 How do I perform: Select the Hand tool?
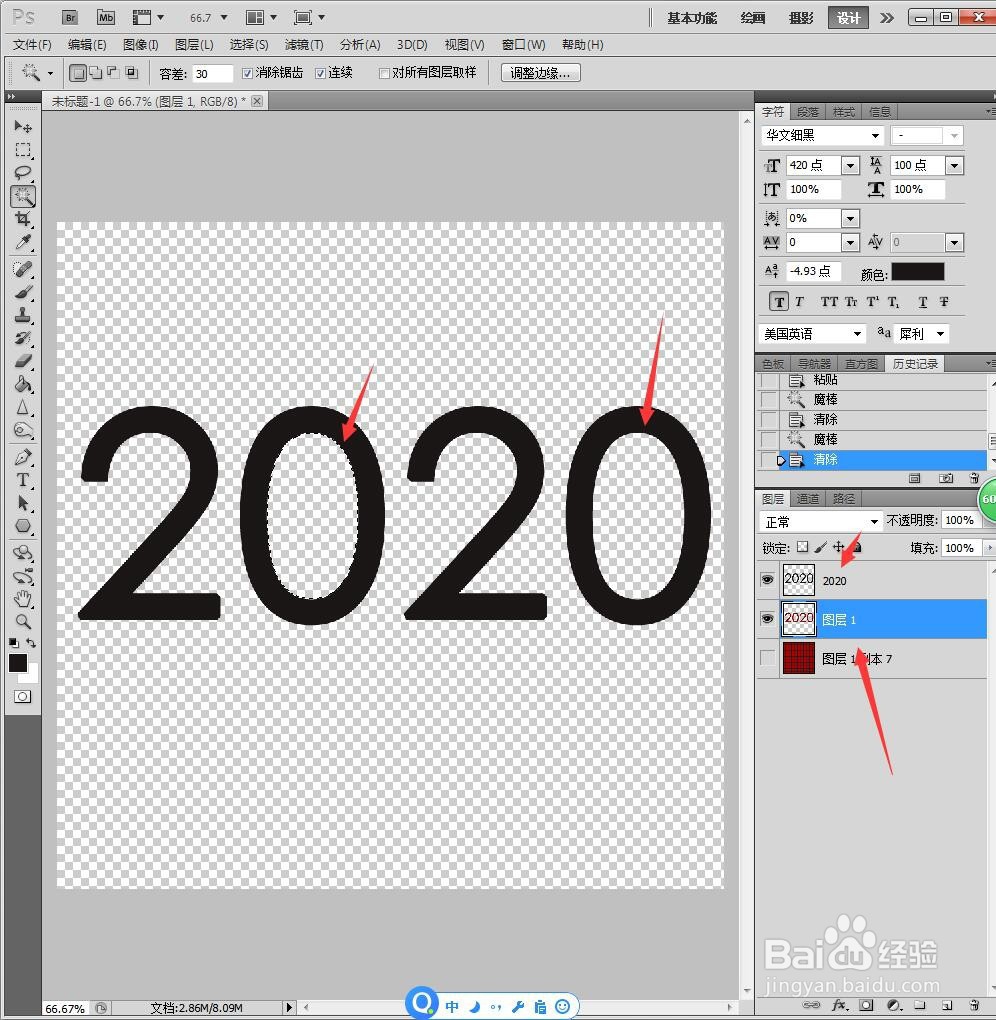point(23,598)
